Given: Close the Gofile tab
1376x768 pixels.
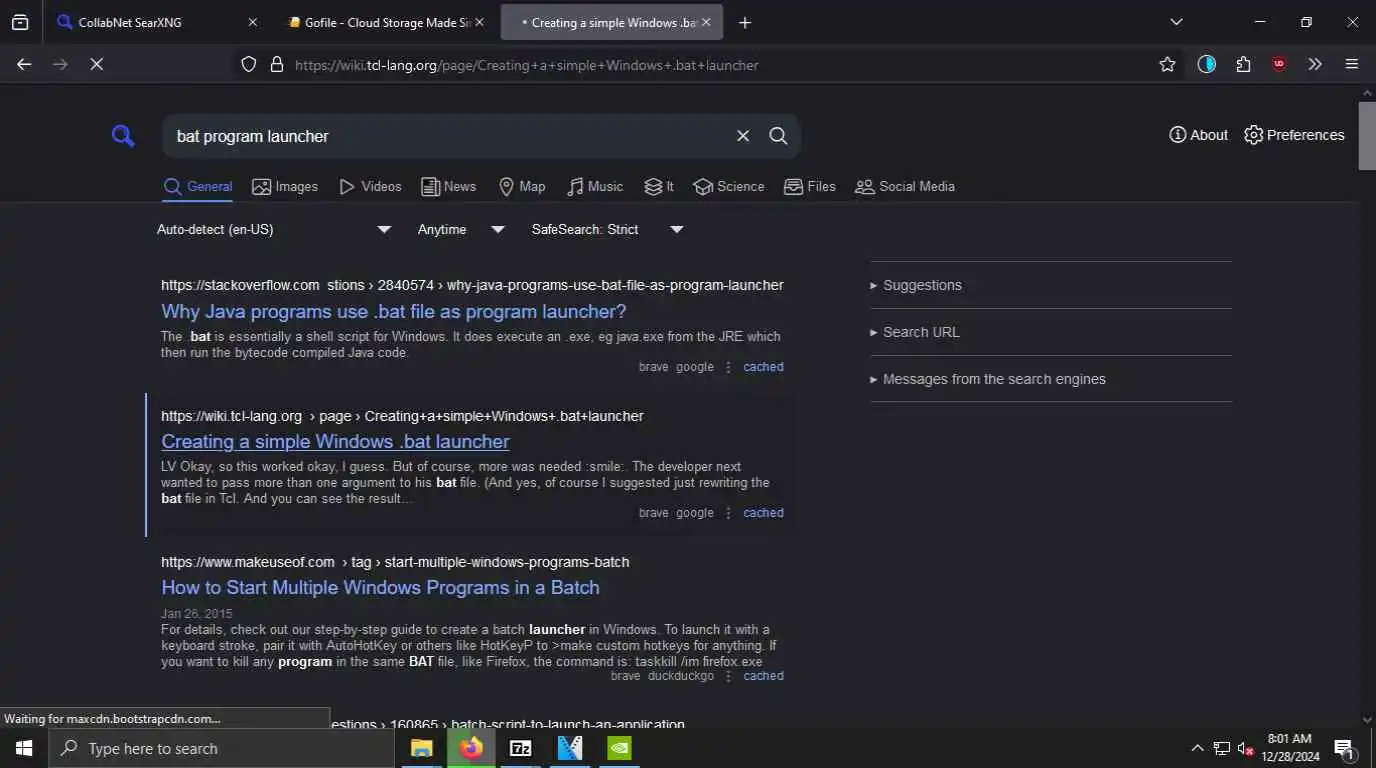Looking at the screenshot, I should tap(479, 22).
